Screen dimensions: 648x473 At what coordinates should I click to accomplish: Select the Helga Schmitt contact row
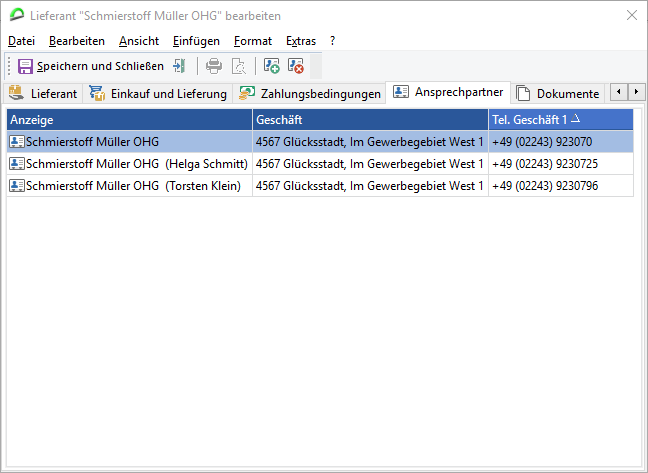[320, 164]
